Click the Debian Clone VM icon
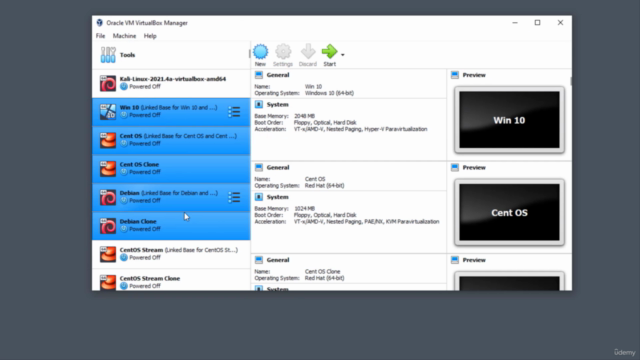The image size is (640, 360). click(x=108, y=226)
